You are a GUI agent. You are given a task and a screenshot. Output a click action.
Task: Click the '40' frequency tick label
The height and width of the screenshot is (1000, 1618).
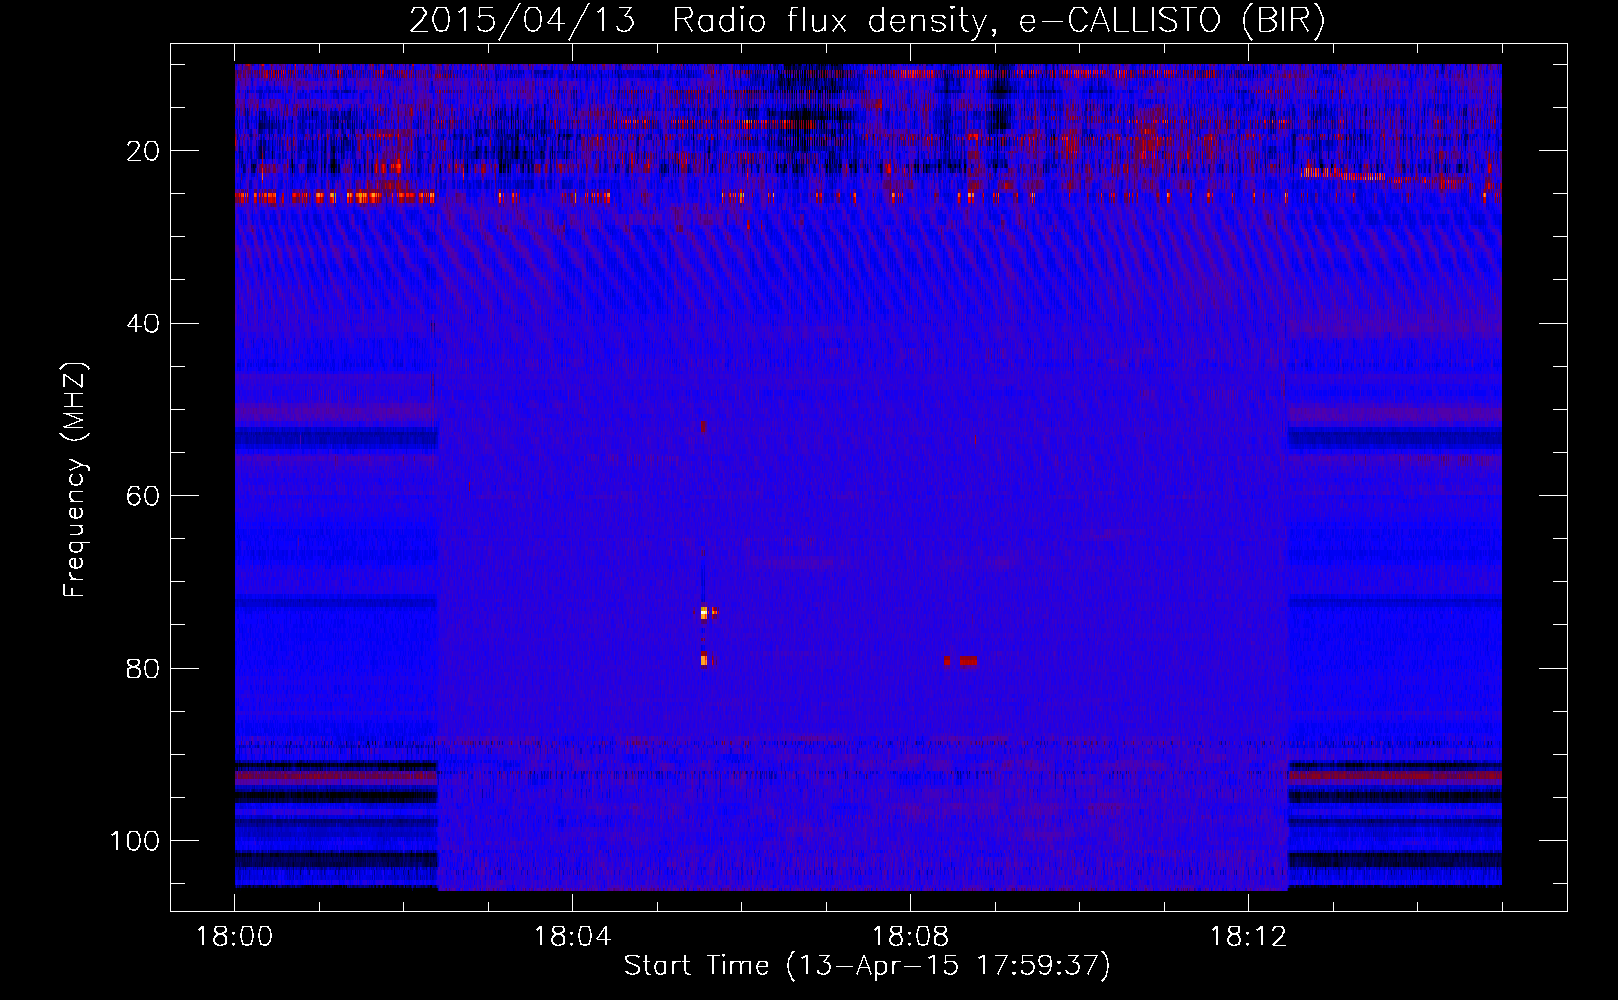(144, 324)
